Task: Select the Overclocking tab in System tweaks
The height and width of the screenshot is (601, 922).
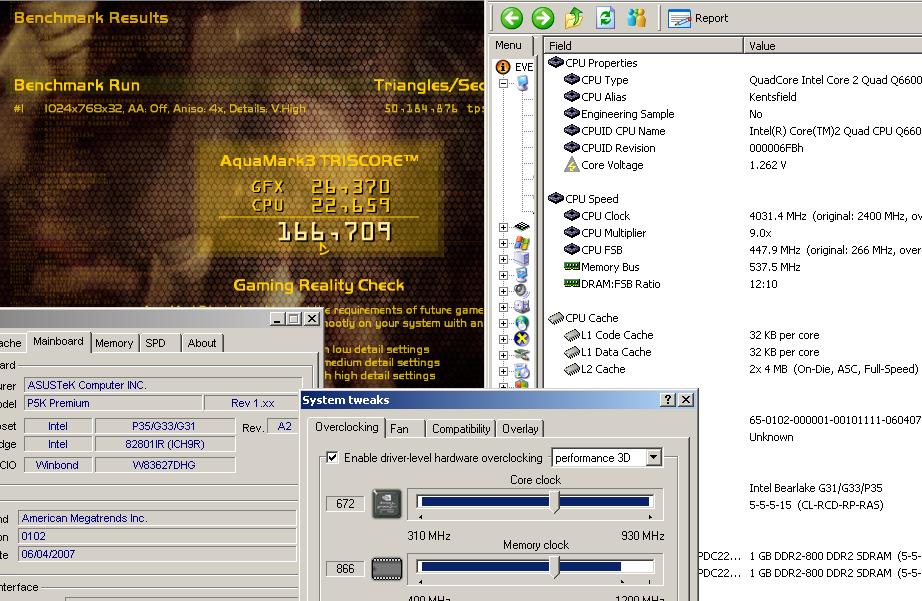Action: click(346, 427)
